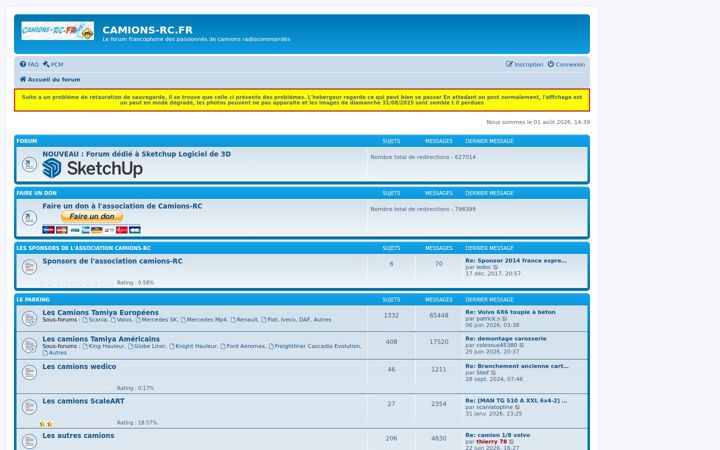The height and width of the screenshot is (450, 720).
Task: Open the PCM link
Action: pos(53,64)
